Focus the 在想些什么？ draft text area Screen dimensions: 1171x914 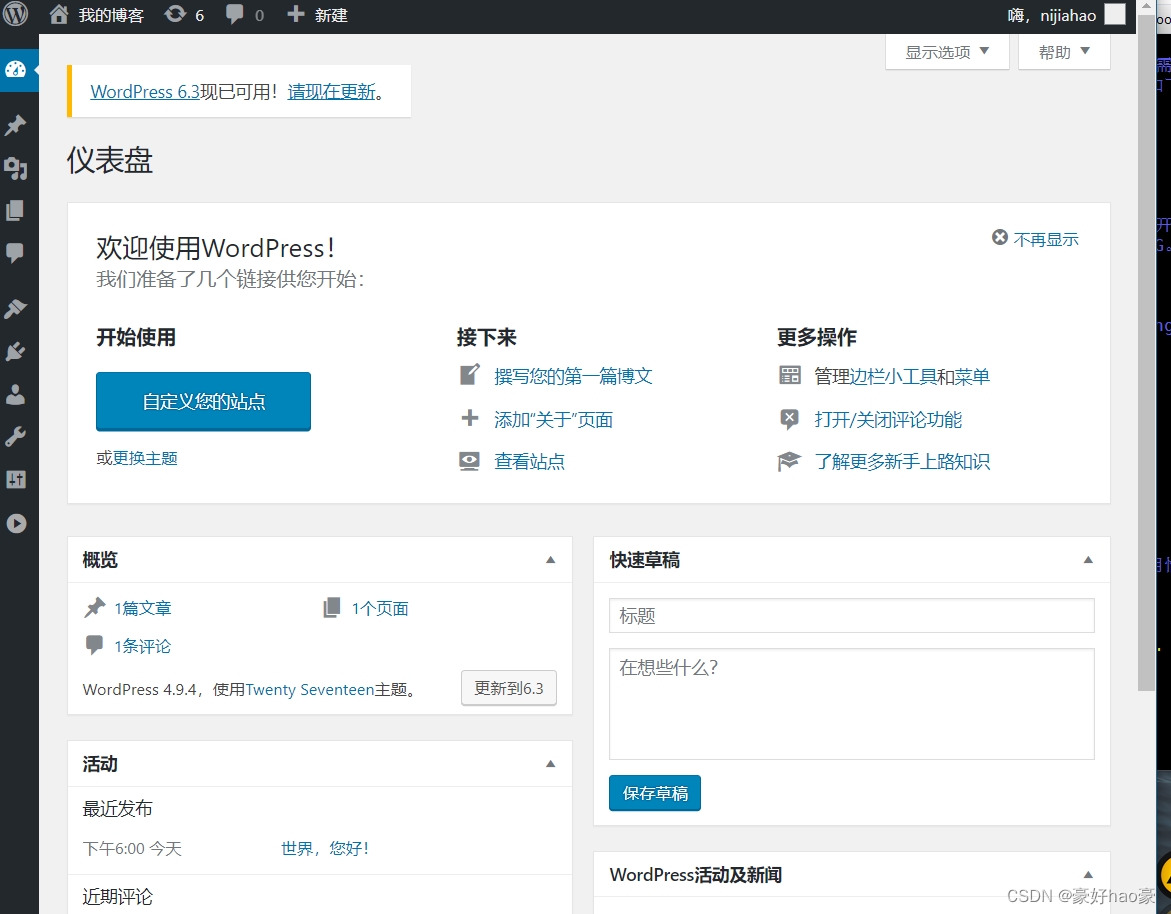coord(851,703)
